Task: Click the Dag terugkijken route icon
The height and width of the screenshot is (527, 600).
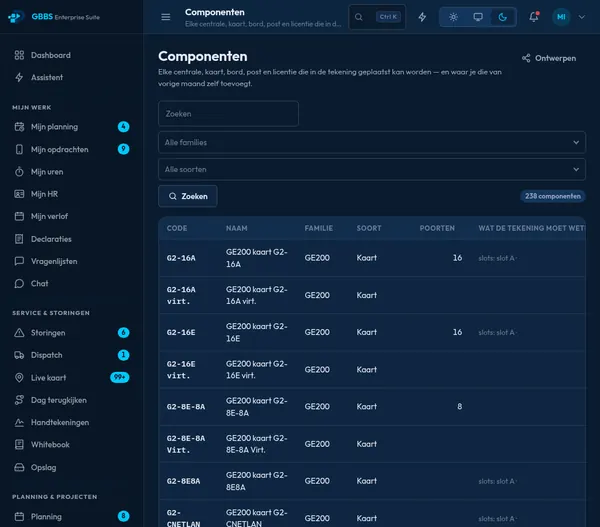Action: click(x=19, y=400)
